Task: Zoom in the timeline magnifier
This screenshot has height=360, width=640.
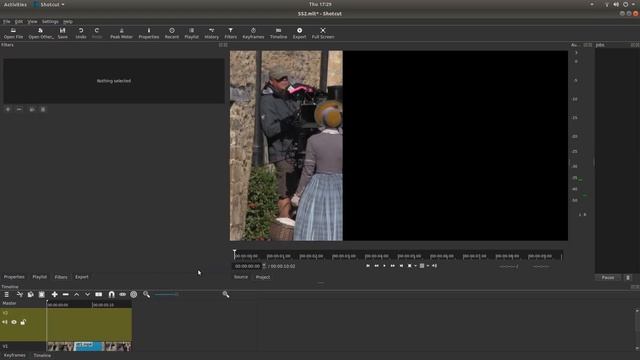Action: pyautogui.click(x=226, y=294)
